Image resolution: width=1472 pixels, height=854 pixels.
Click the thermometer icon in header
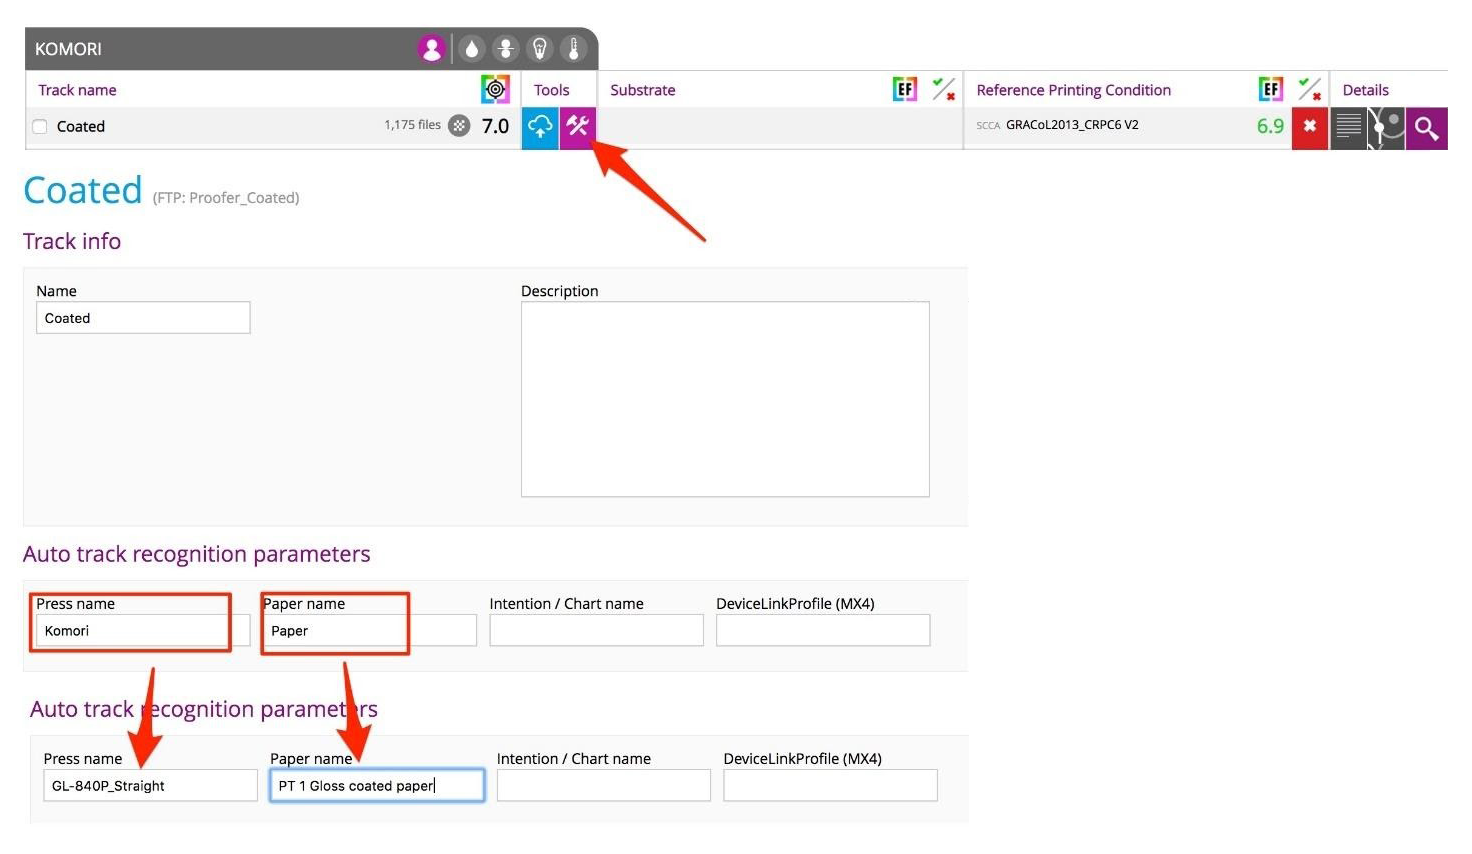574,49
